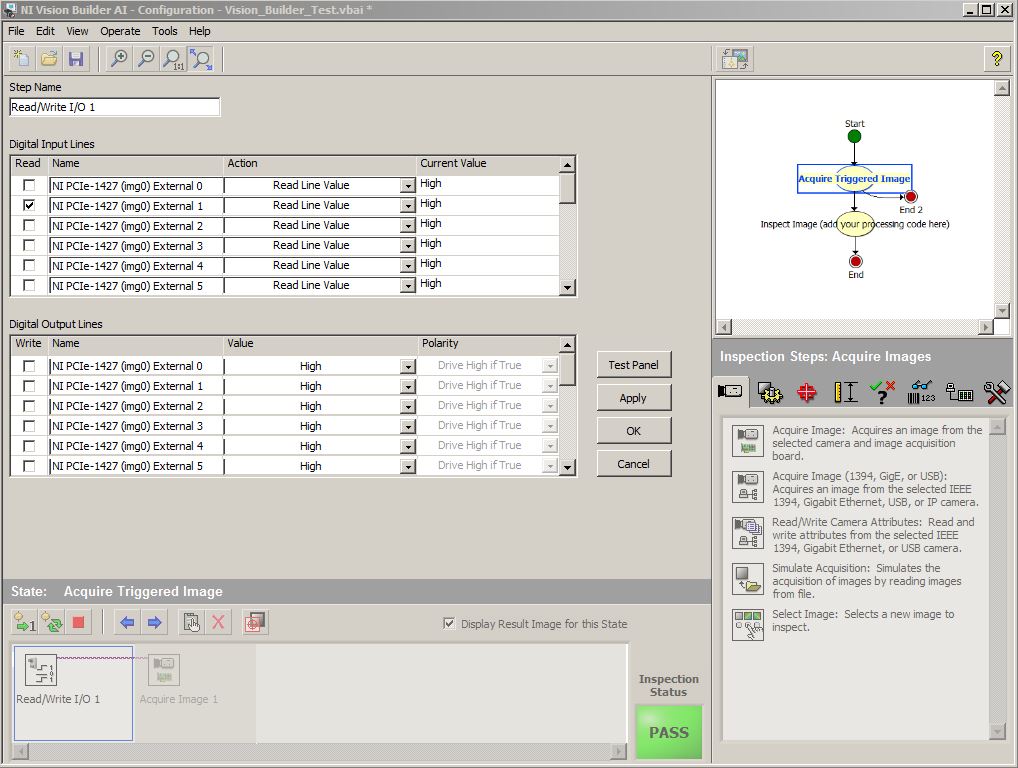Click the Edit Step icon with the hand
Image resolution: width=1018 pixels, height=768 pixels.
[x=191, y=623]
